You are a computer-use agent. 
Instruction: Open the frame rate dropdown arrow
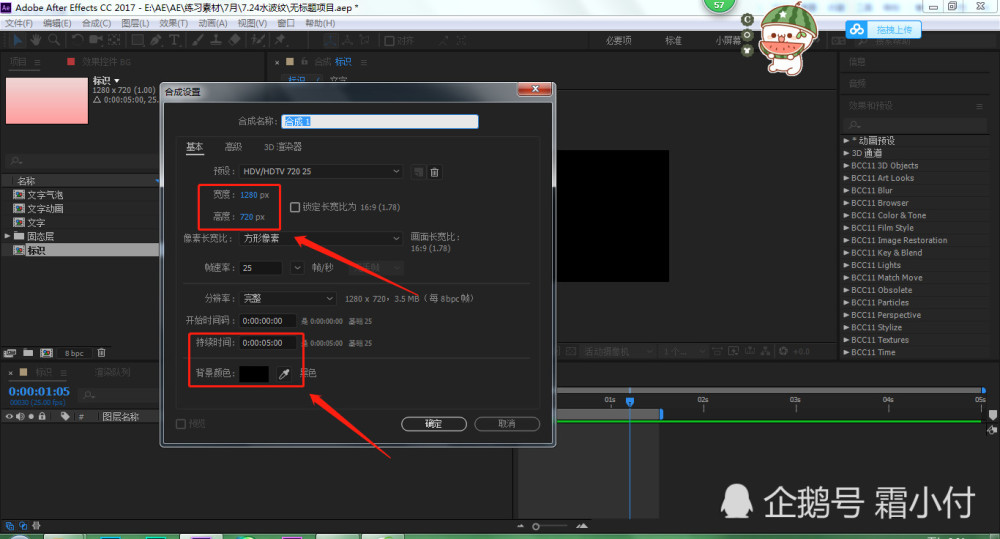pos(297,268)
